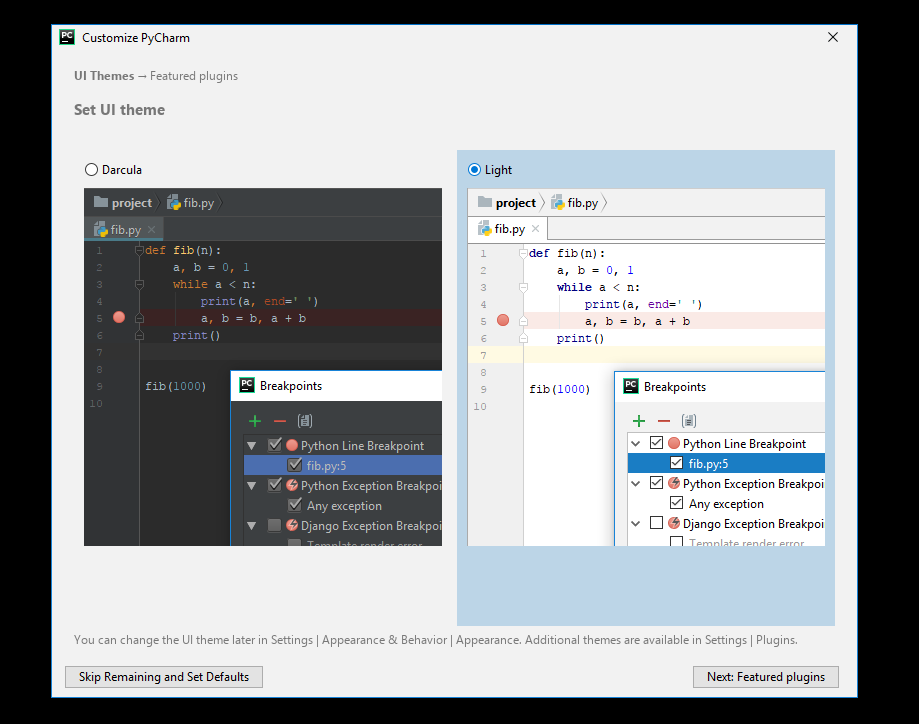This screenshot has width=919, height=724.
Task: Click the project folder icon in Darcula preview
Action: (x=101, y=202)
